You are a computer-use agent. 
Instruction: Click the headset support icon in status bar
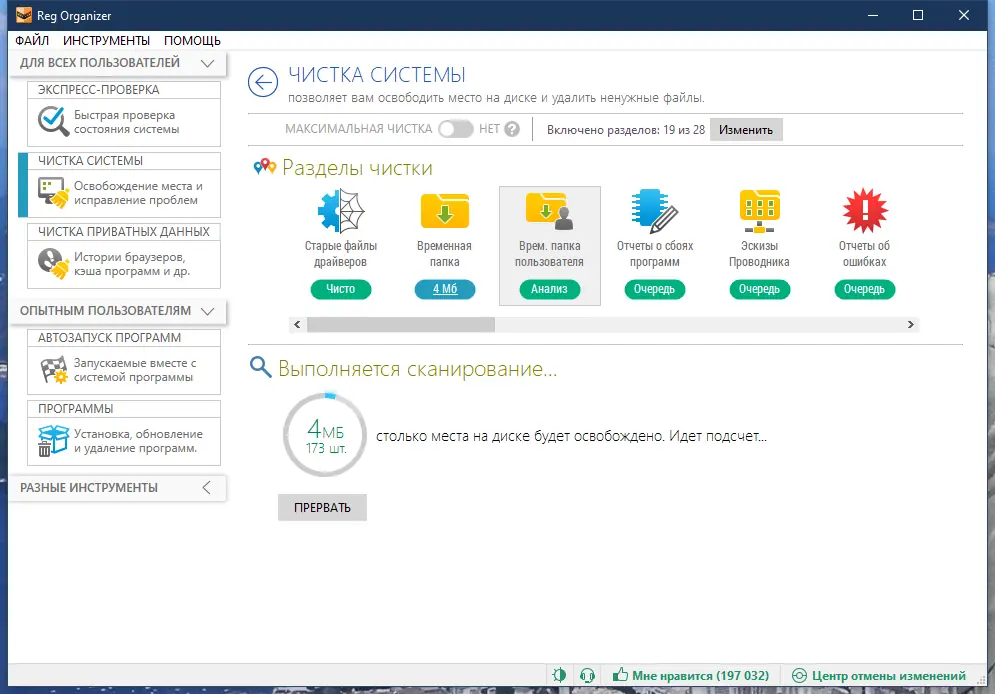coord(588,676)
